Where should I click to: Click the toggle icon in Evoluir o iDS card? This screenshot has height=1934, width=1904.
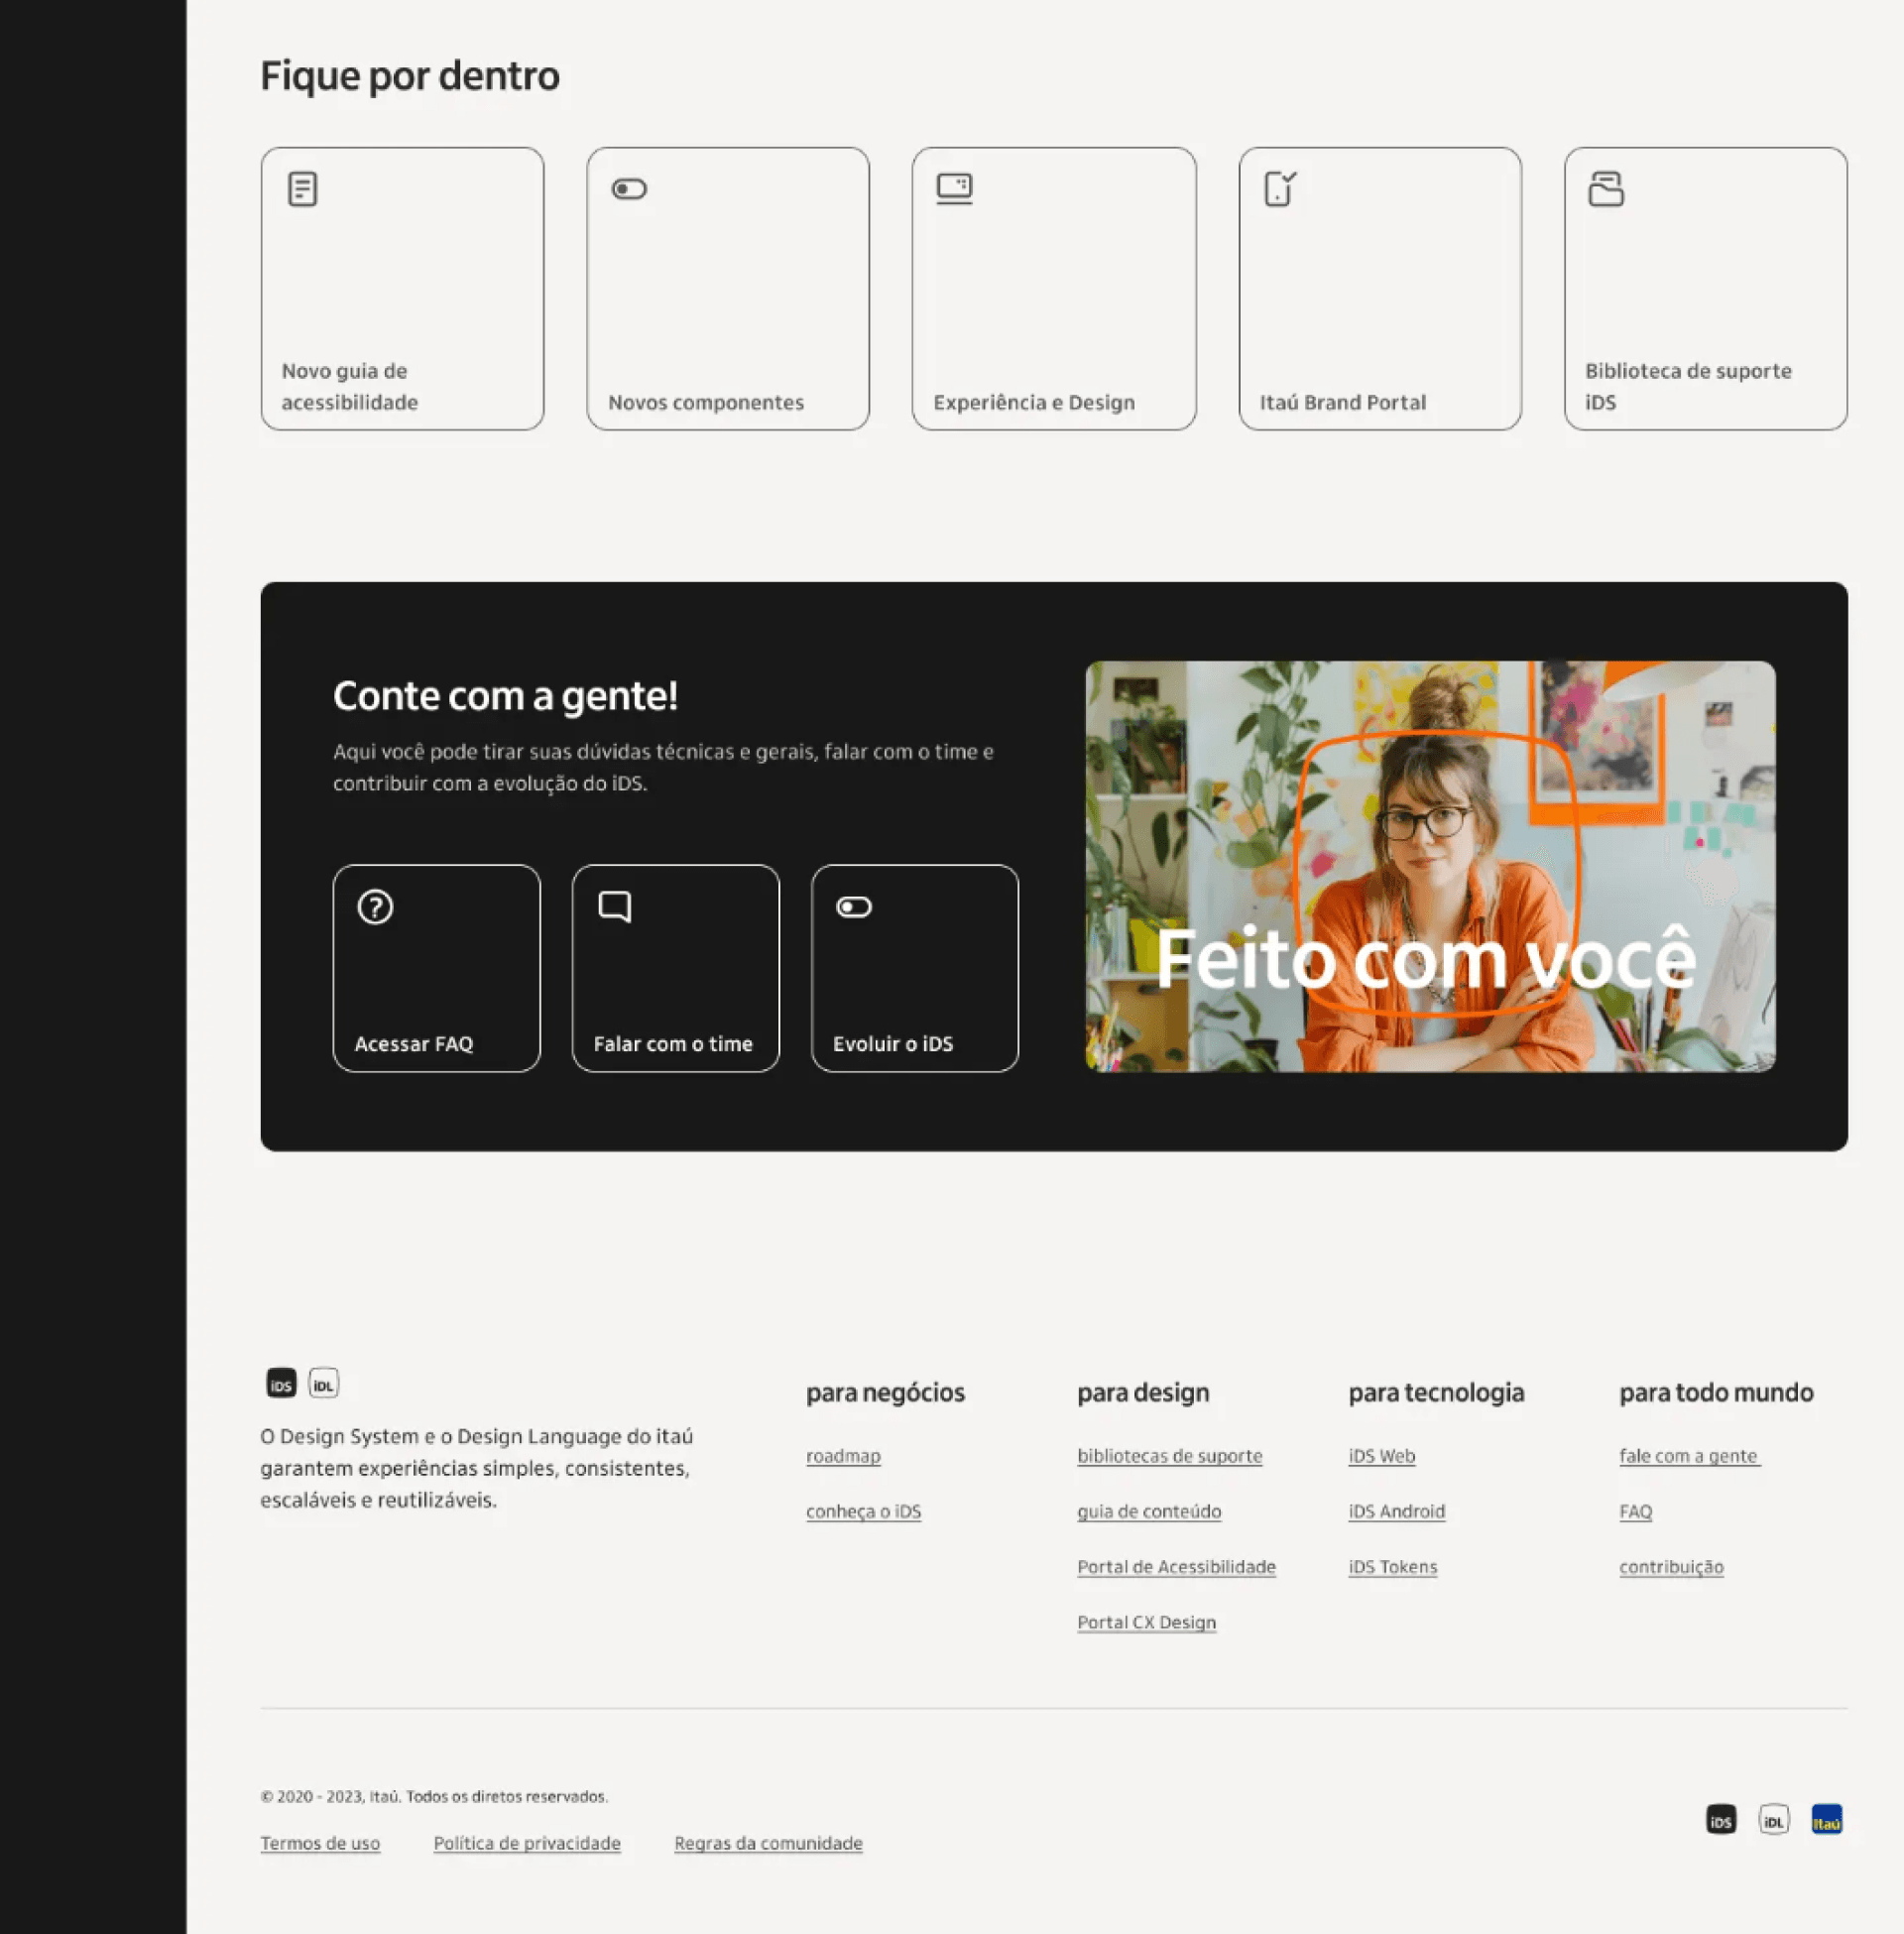pyautogui.click(x=853, y=907)
